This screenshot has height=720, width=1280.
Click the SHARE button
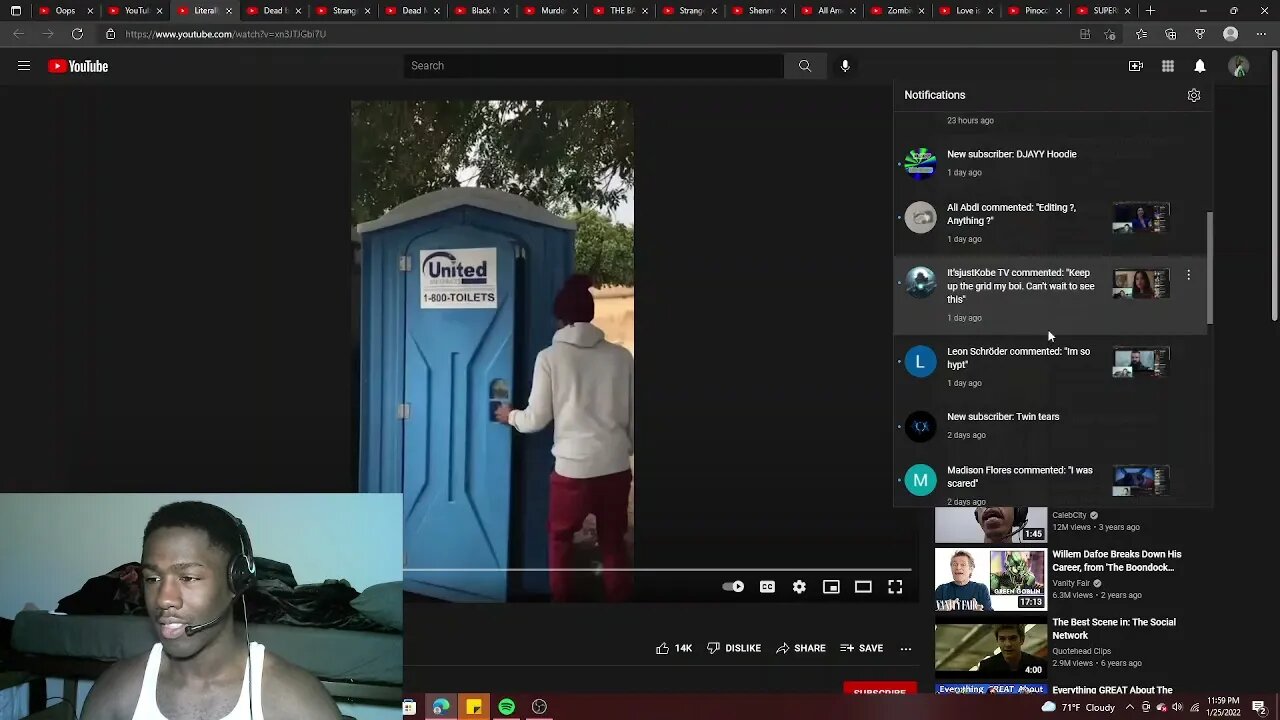click(x=801, y=648)
